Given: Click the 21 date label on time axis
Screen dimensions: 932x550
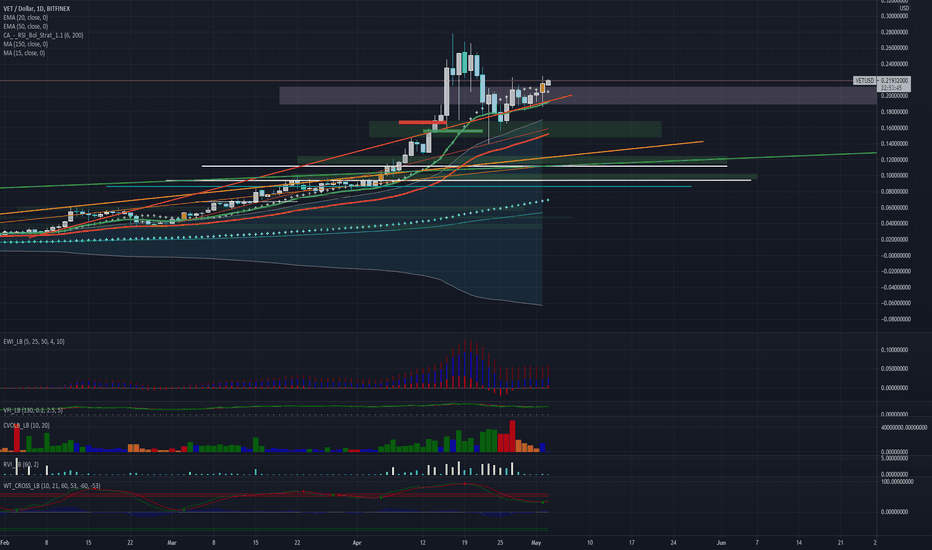Looking at the screenshot, I should (x=840, y=542).
